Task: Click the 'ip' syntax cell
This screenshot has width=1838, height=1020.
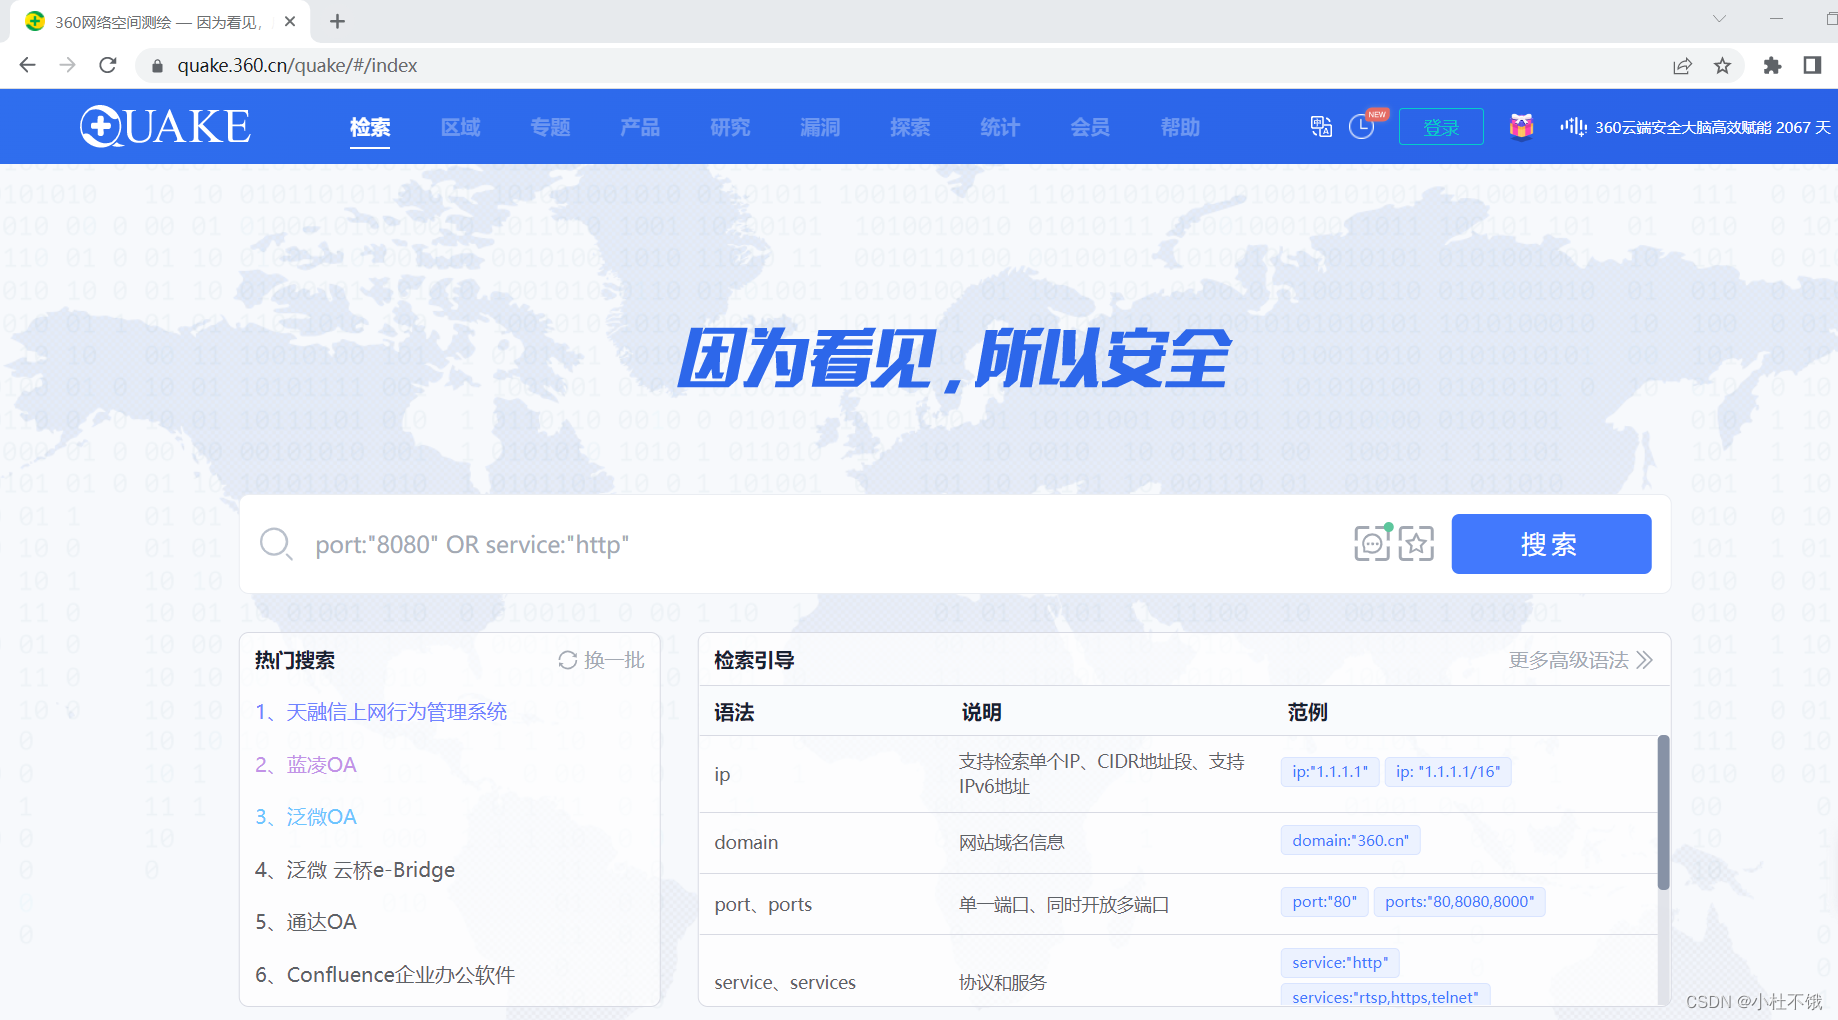Action: tap(722, 775)
